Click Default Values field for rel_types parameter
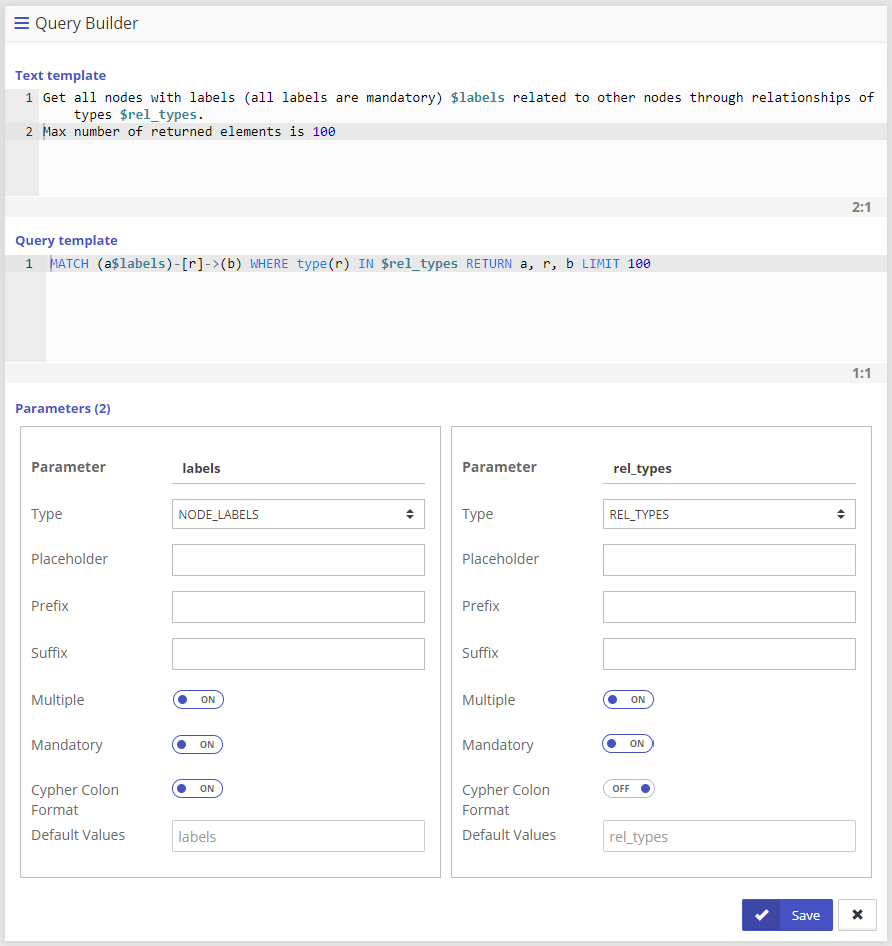Screen dimensions: 892x946 click(729, 836)
